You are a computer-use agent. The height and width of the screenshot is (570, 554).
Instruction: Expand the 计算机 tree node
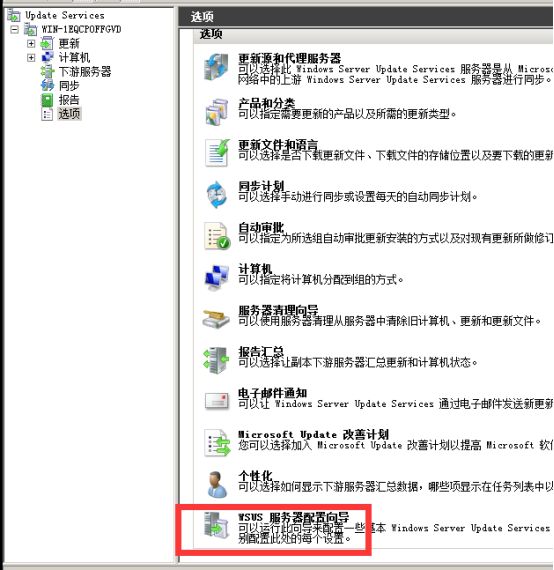click(31, 57)
